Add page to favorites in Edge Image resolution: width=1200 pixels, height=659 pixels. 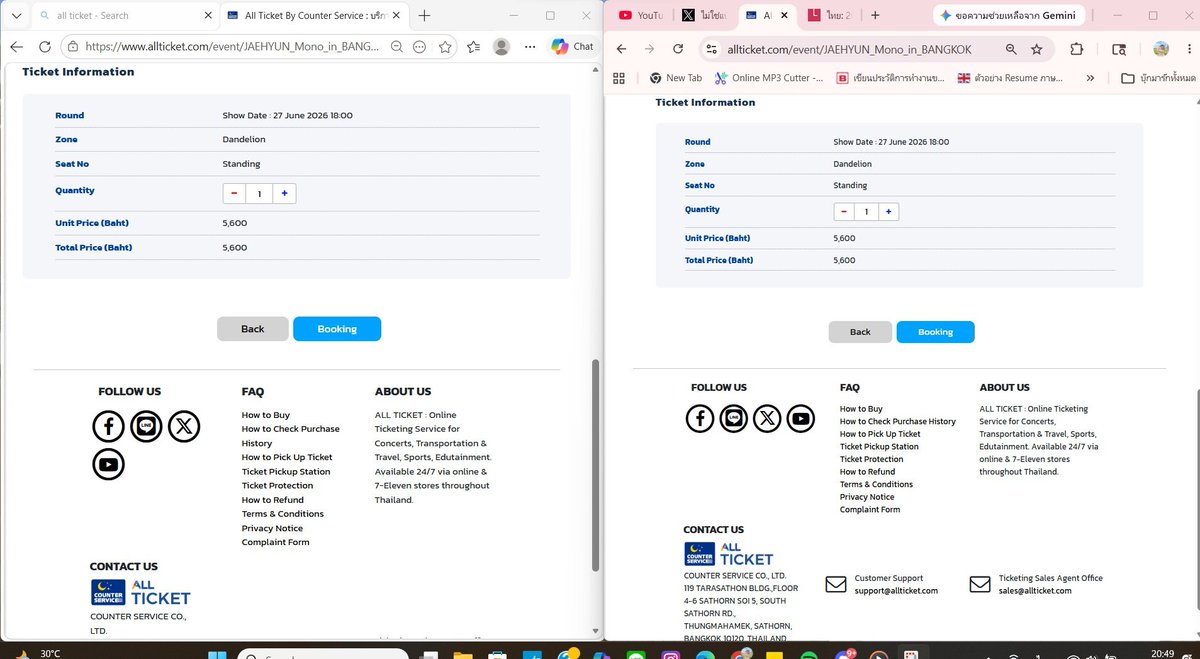click(x=445, y=47)
